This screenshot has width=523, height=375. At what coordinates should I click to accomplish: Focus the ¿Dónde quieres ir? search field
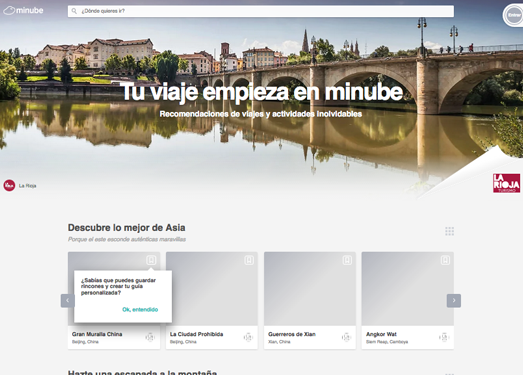tap(261, 11)
